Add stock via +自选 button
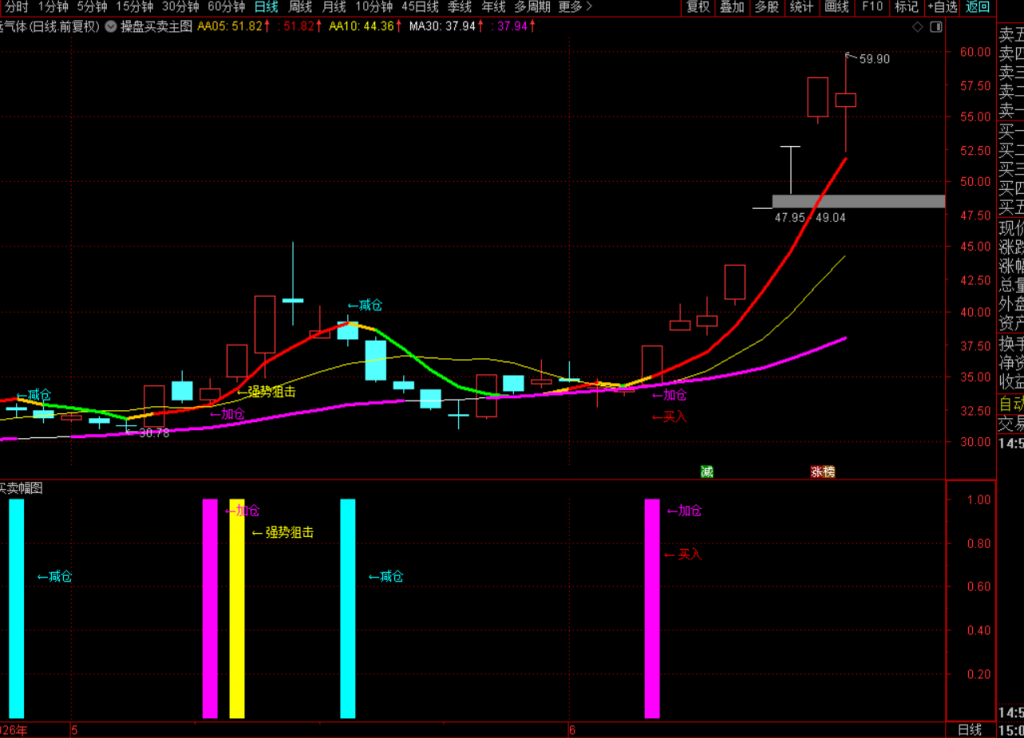1024x738 pixels. [x=942, y=7]
